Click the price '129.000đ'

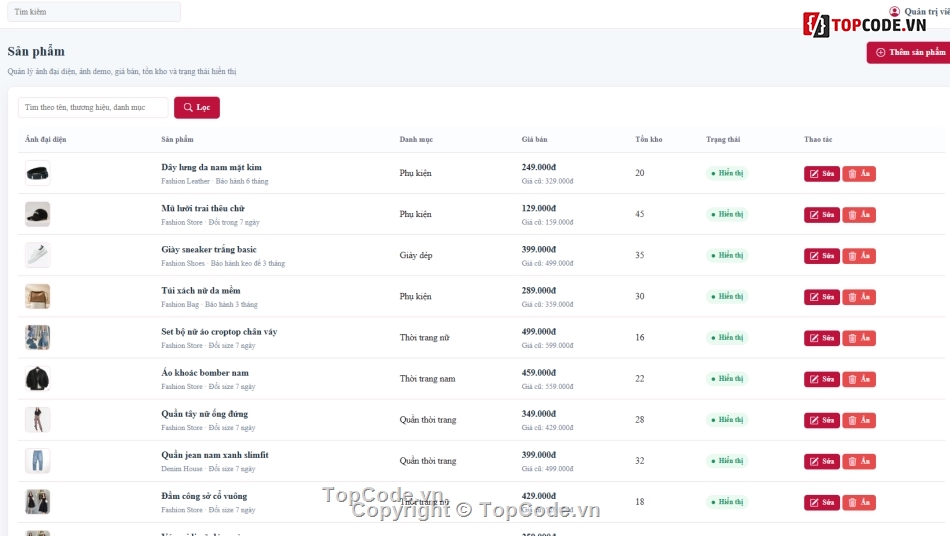tap(539, 208)
